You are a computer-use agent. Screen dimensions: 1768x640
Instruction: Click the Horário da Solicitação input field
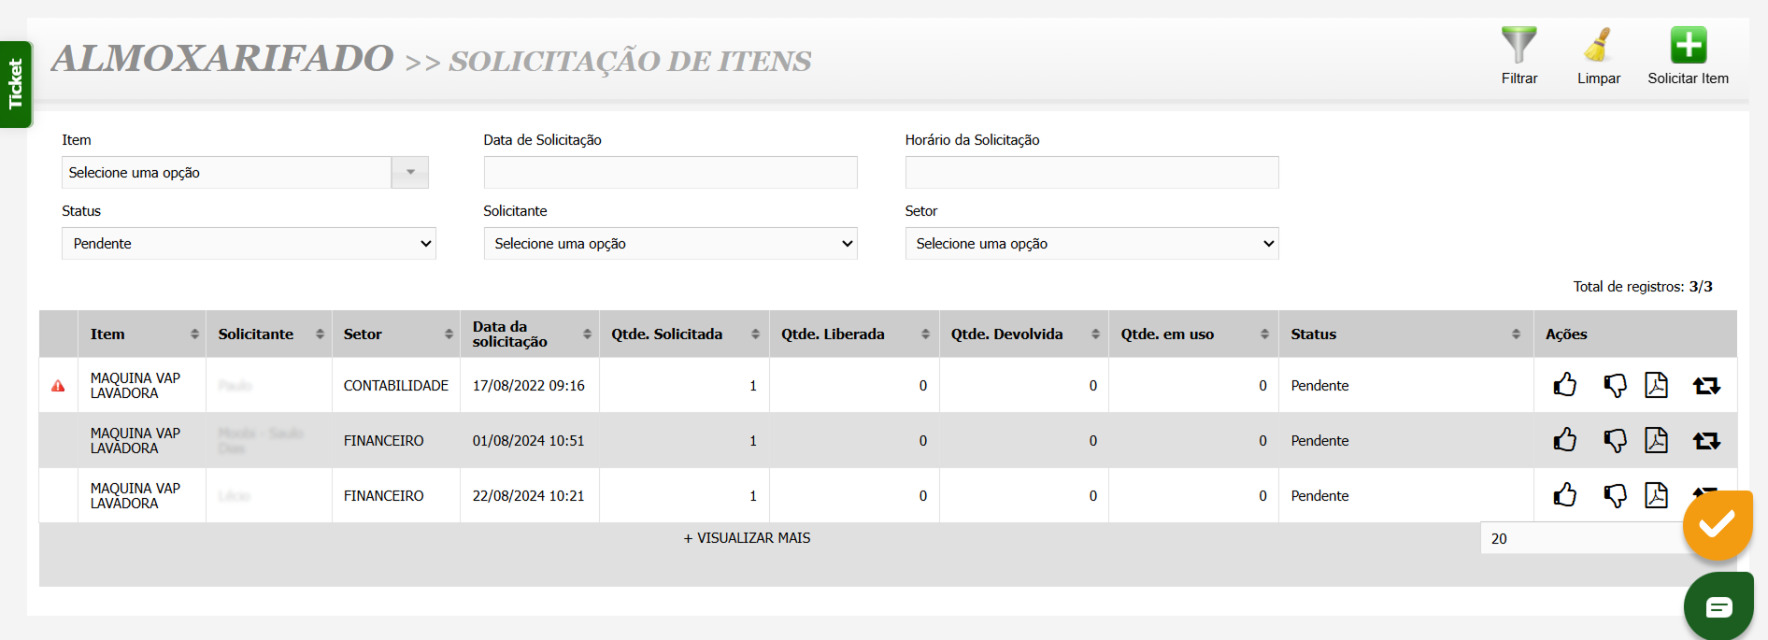[x=1091, y=173]
